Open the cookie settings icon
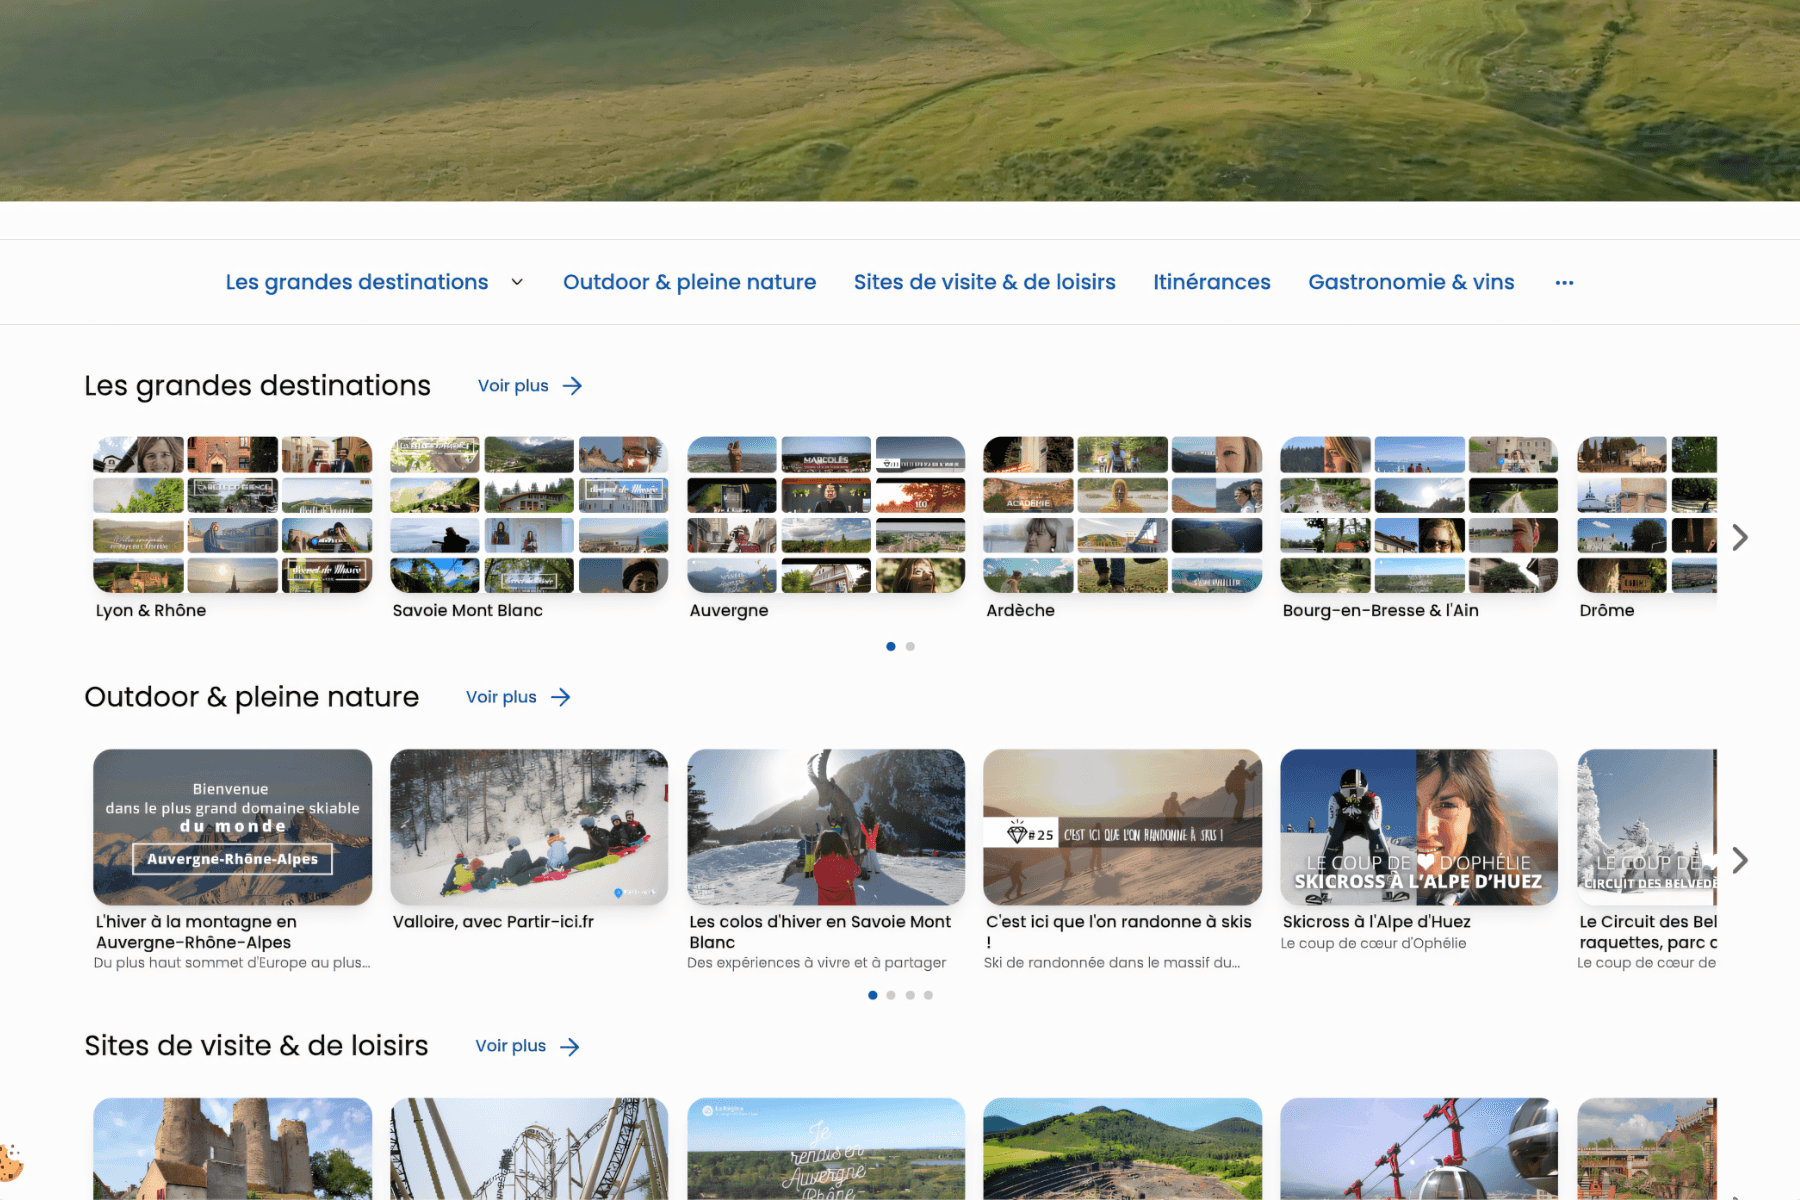The width and height of the screenshot is (1800, 1200). (x=10, y=1162)
